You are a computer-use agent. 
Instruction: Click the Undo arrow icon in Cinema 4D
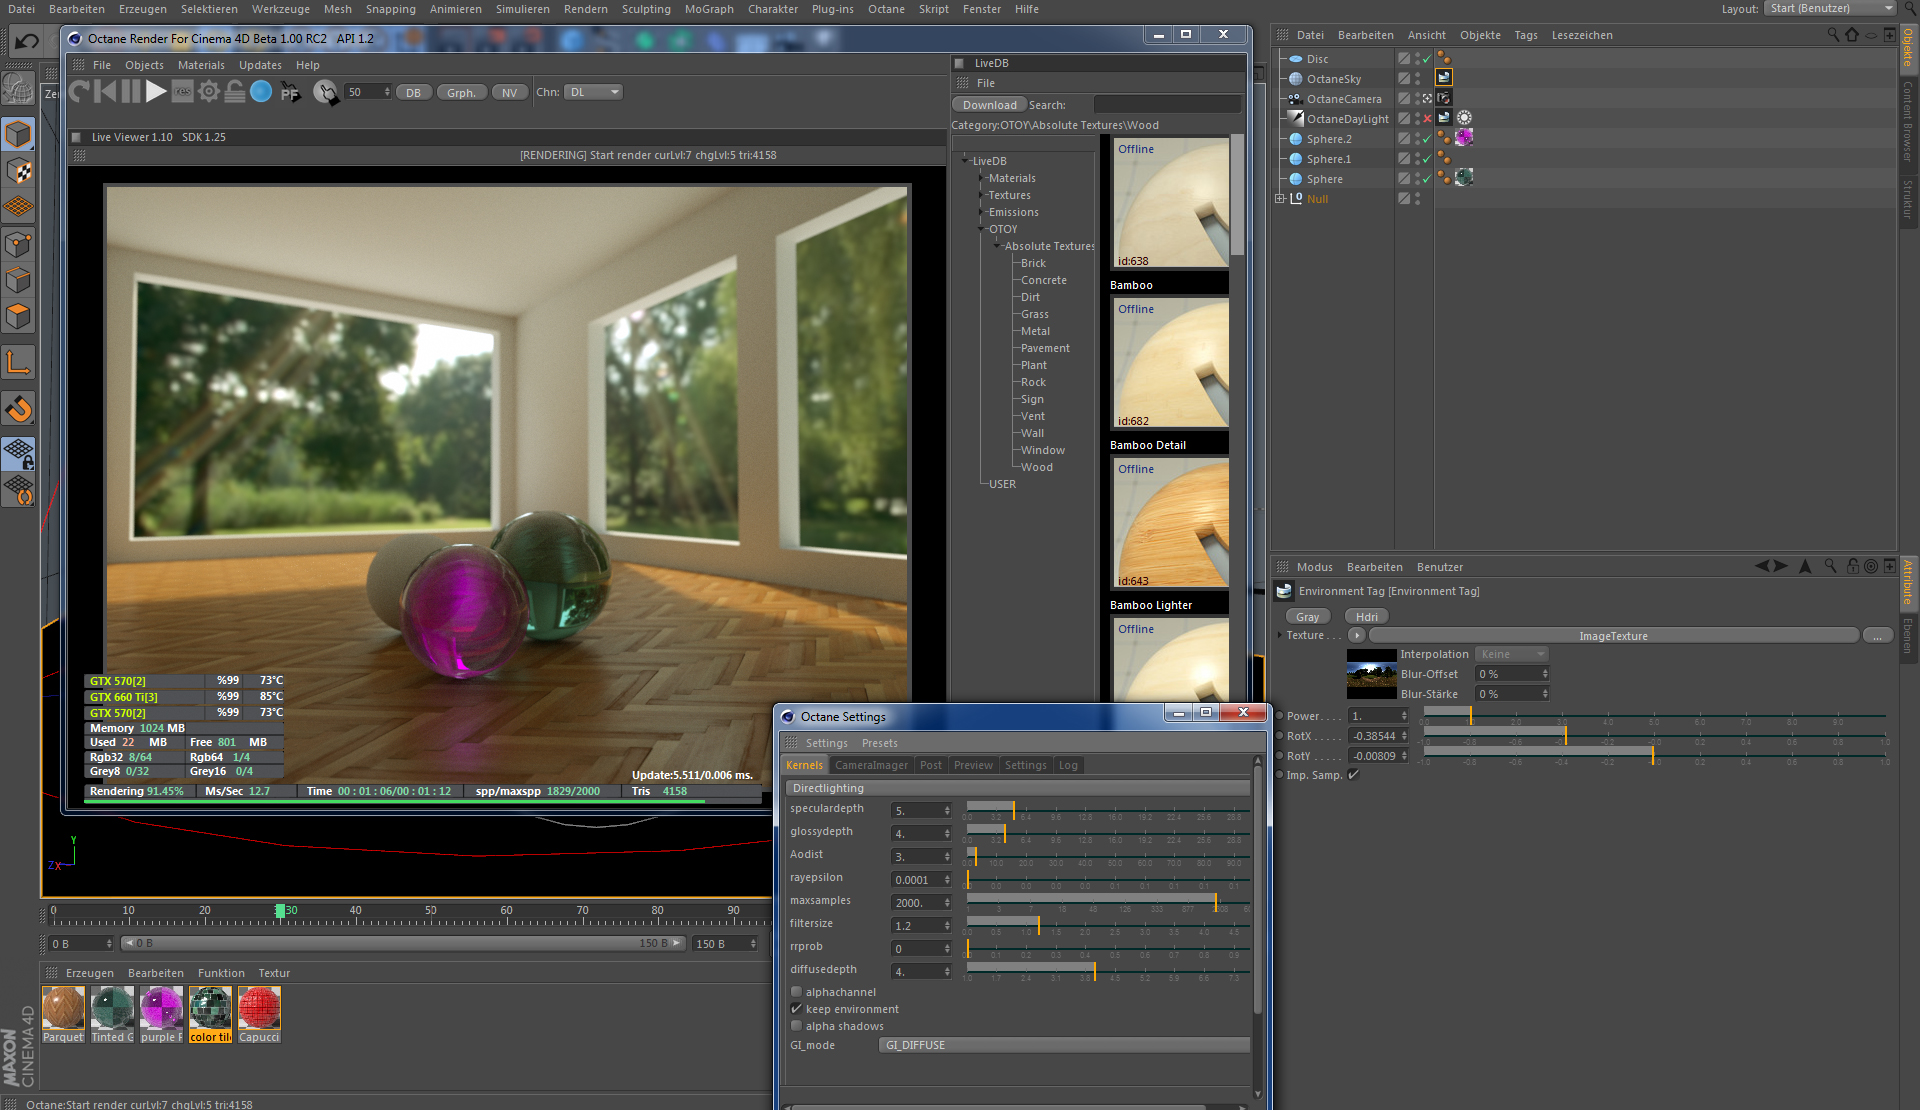[27, 41]
